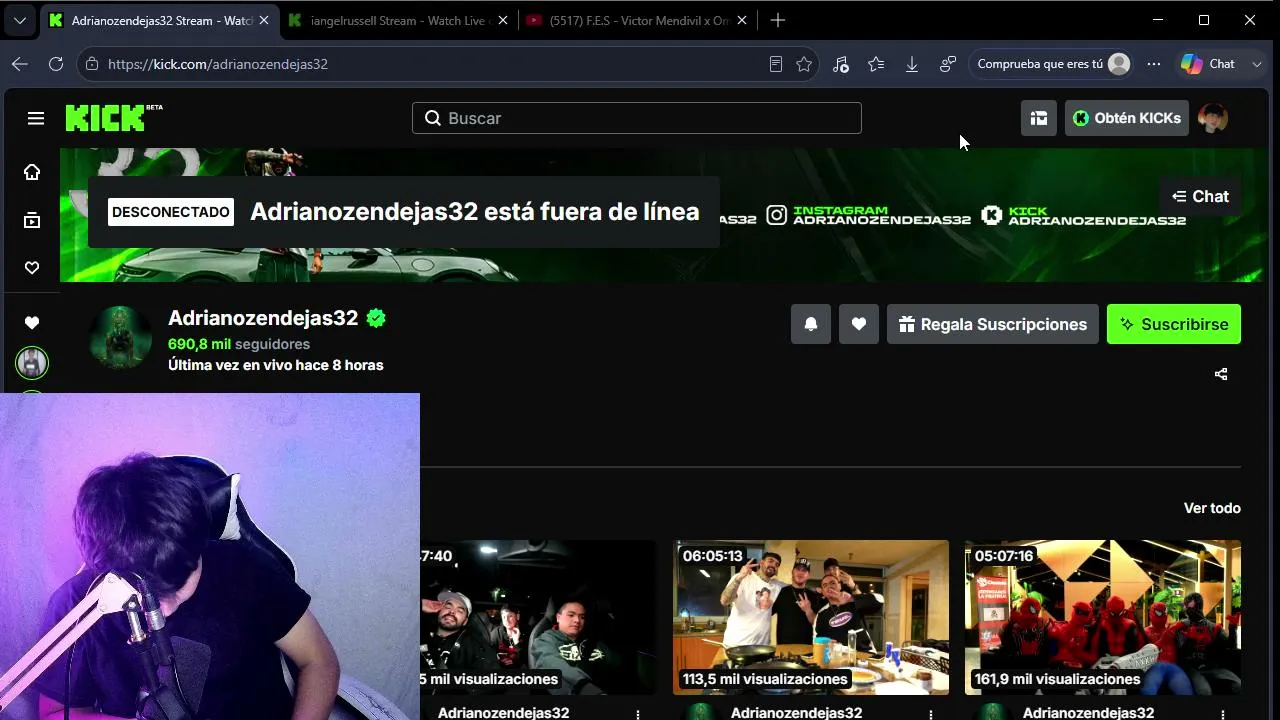Reload the page with refresh icon
The image size is (1280, 720).
click(x=56, y=64)
